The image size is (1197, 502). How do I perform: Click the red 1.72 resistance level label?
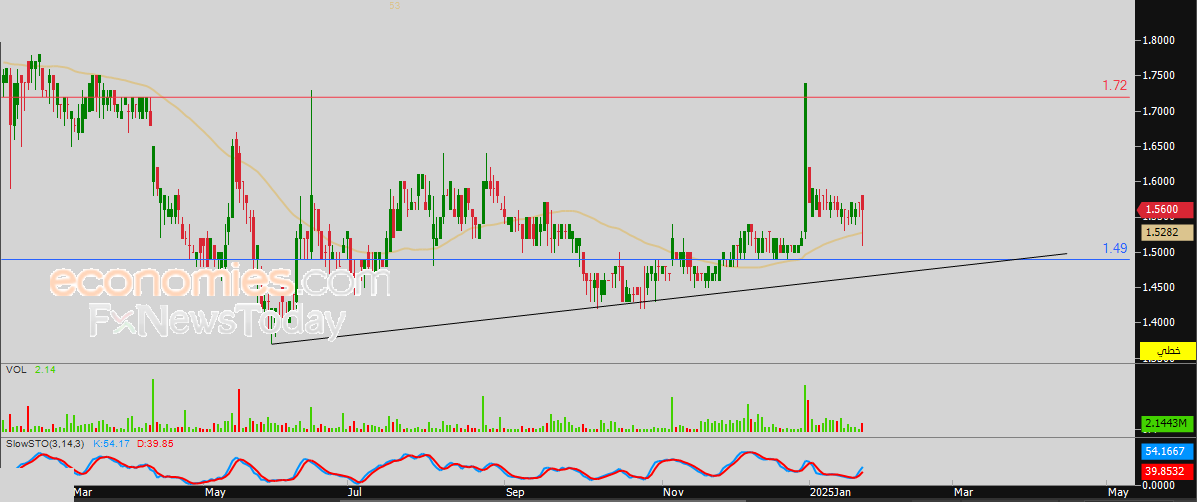point(1114,85)
